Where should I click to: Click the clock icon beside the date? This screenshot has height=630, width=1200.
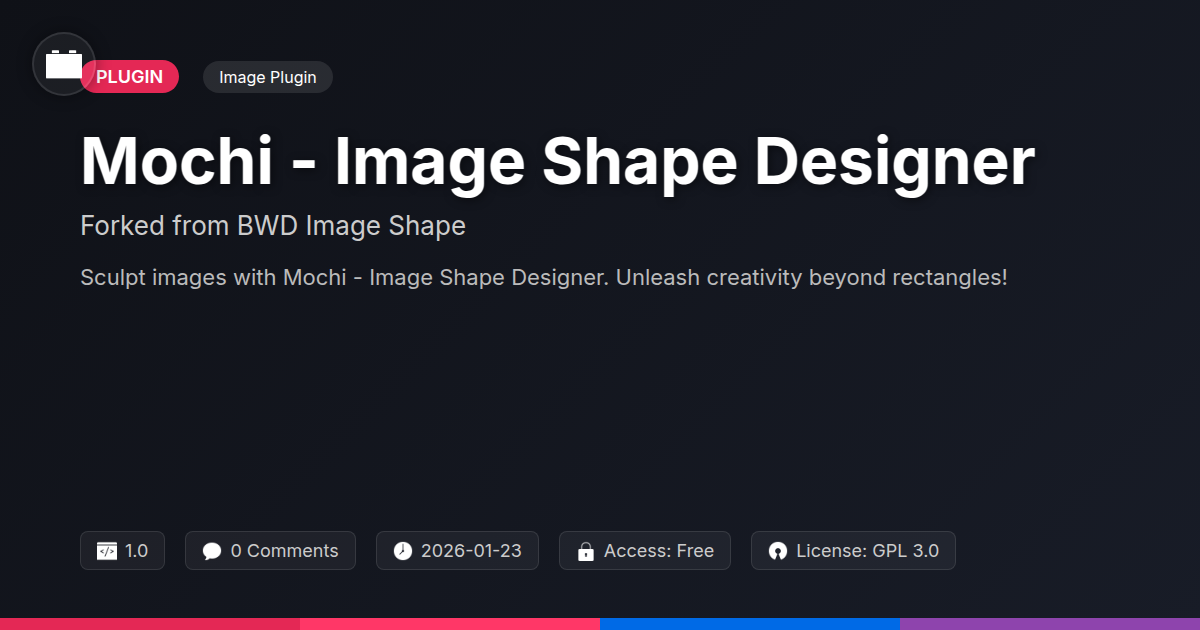click(402, 551)
